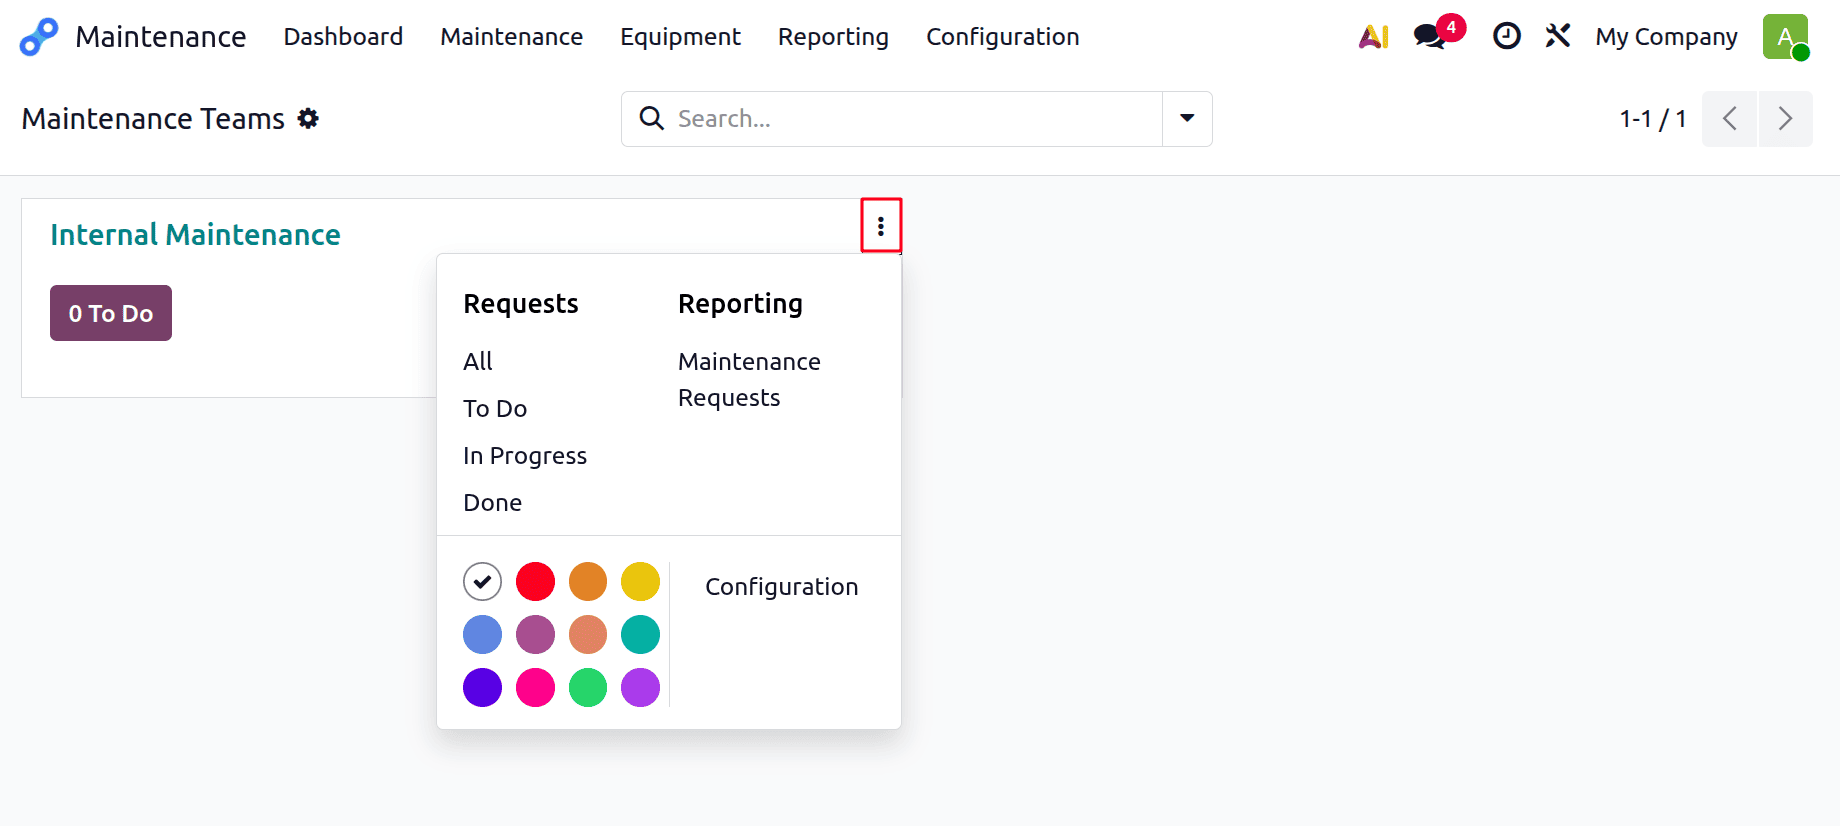Pick the green color swatch
1840x826 pixels.
[x=588, y=687]
